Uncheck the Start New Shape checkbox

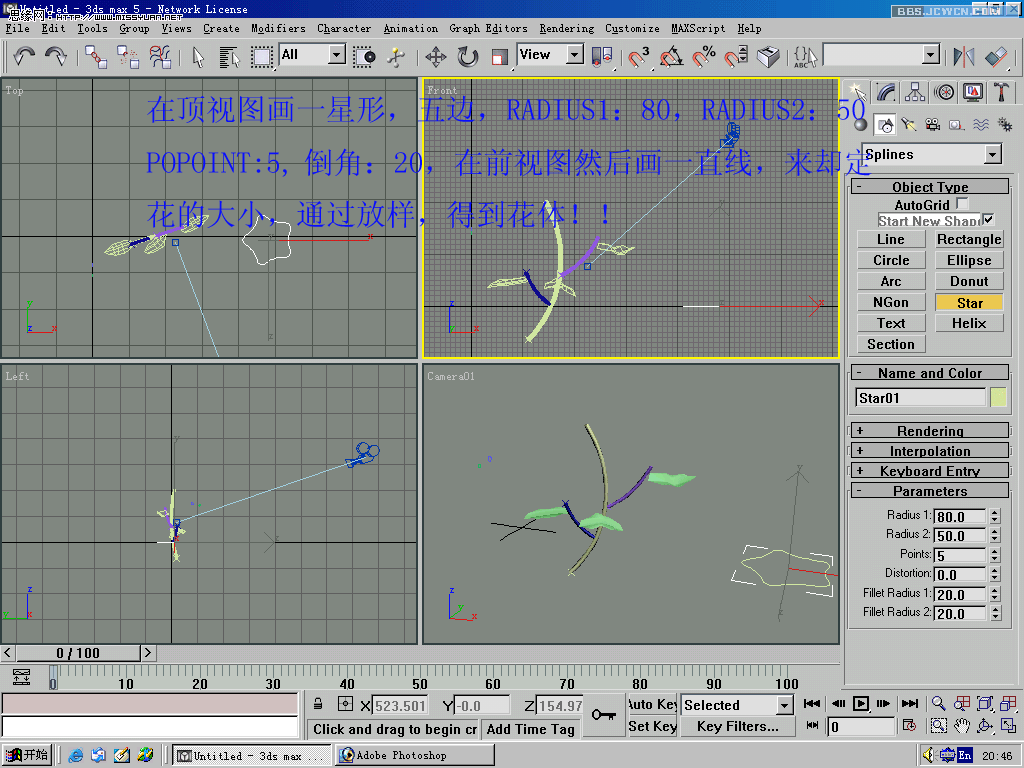point(989,219)
